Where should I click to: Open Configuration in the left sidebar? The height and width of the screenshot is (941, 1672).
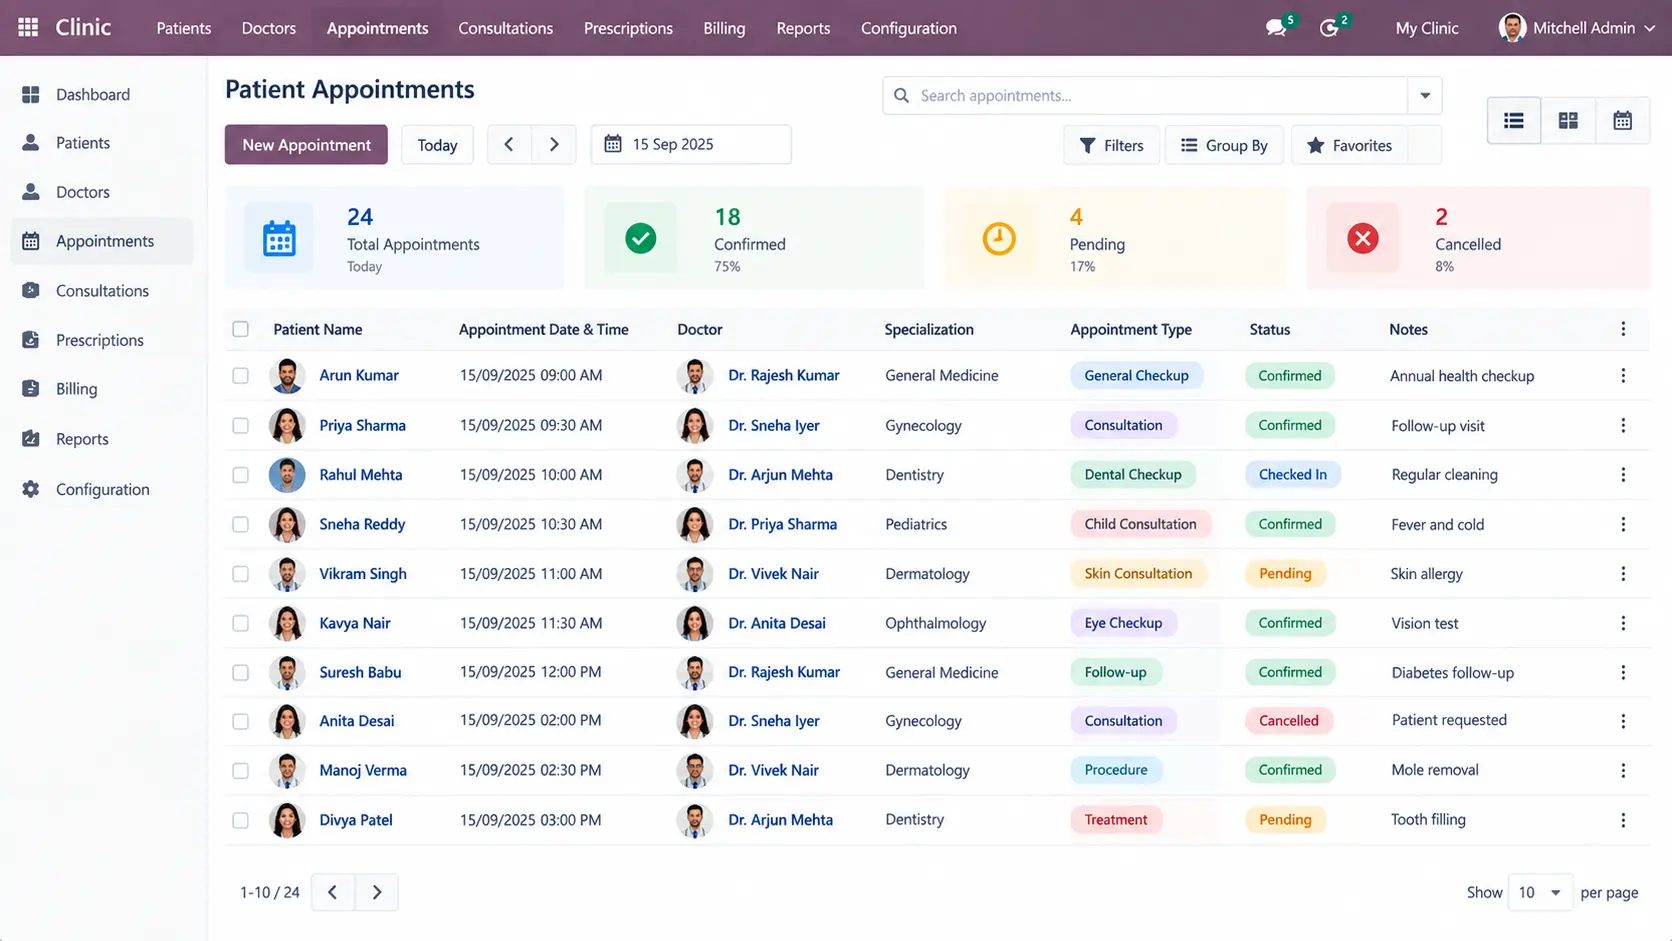tap(102, 489)
